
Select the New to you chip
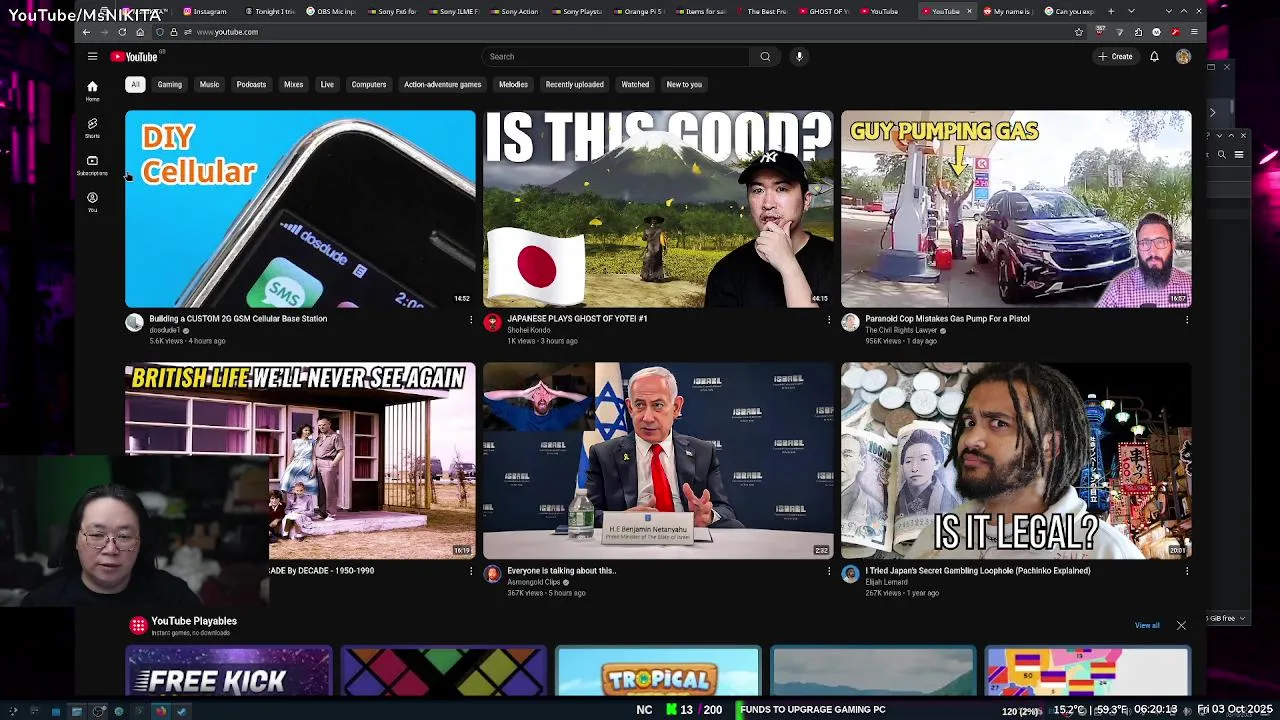(x=684, y=85)
